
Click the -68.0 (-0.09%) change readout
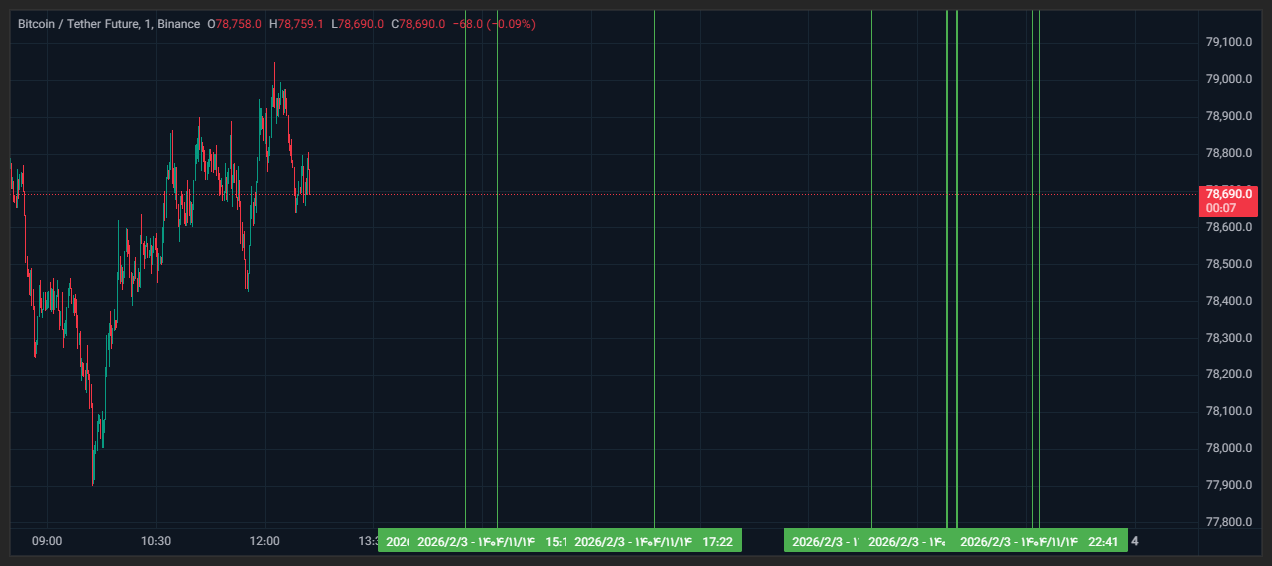[x=494, y=23]
